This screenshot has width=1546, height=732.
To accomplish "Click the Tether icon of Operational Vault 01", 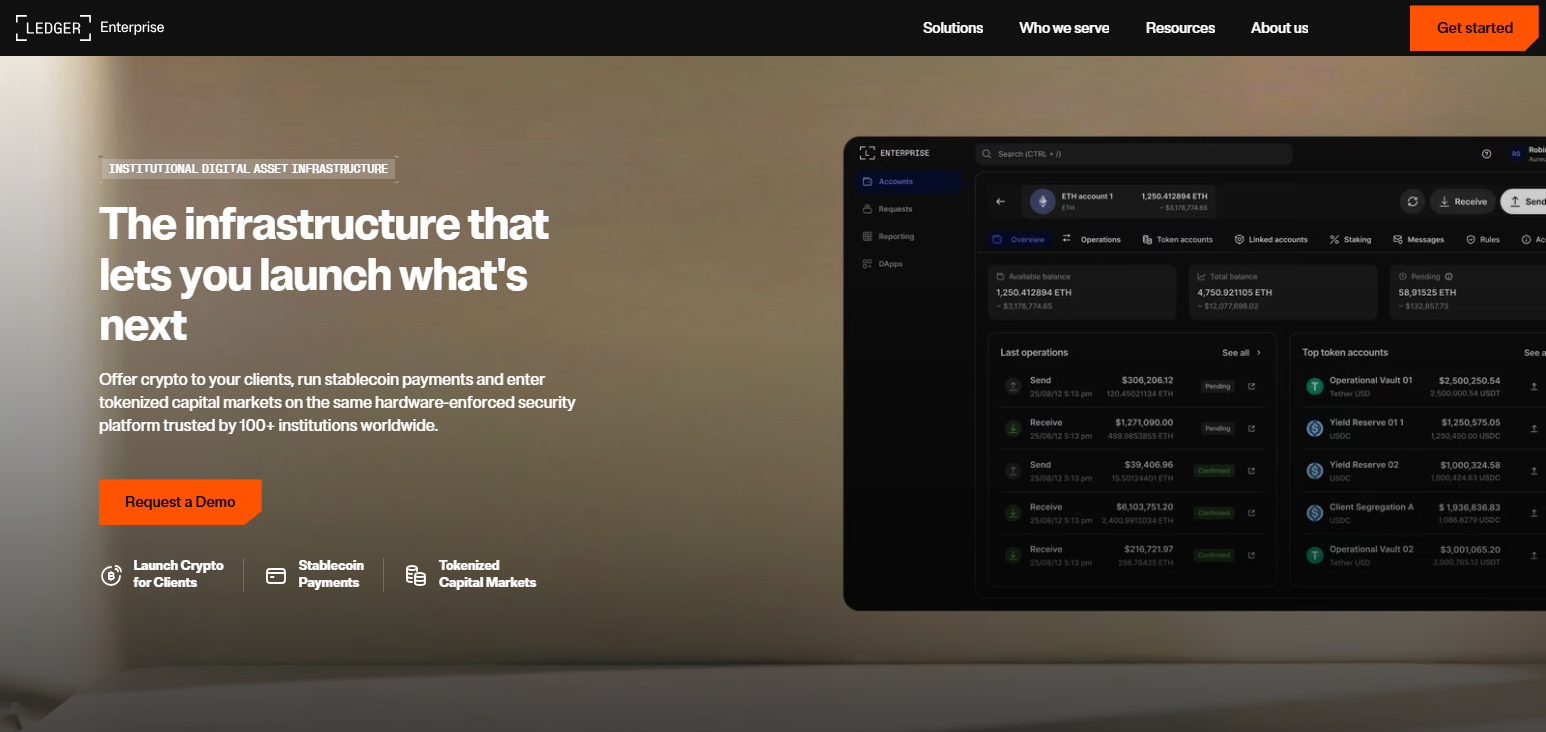I will coord(1315,386).
